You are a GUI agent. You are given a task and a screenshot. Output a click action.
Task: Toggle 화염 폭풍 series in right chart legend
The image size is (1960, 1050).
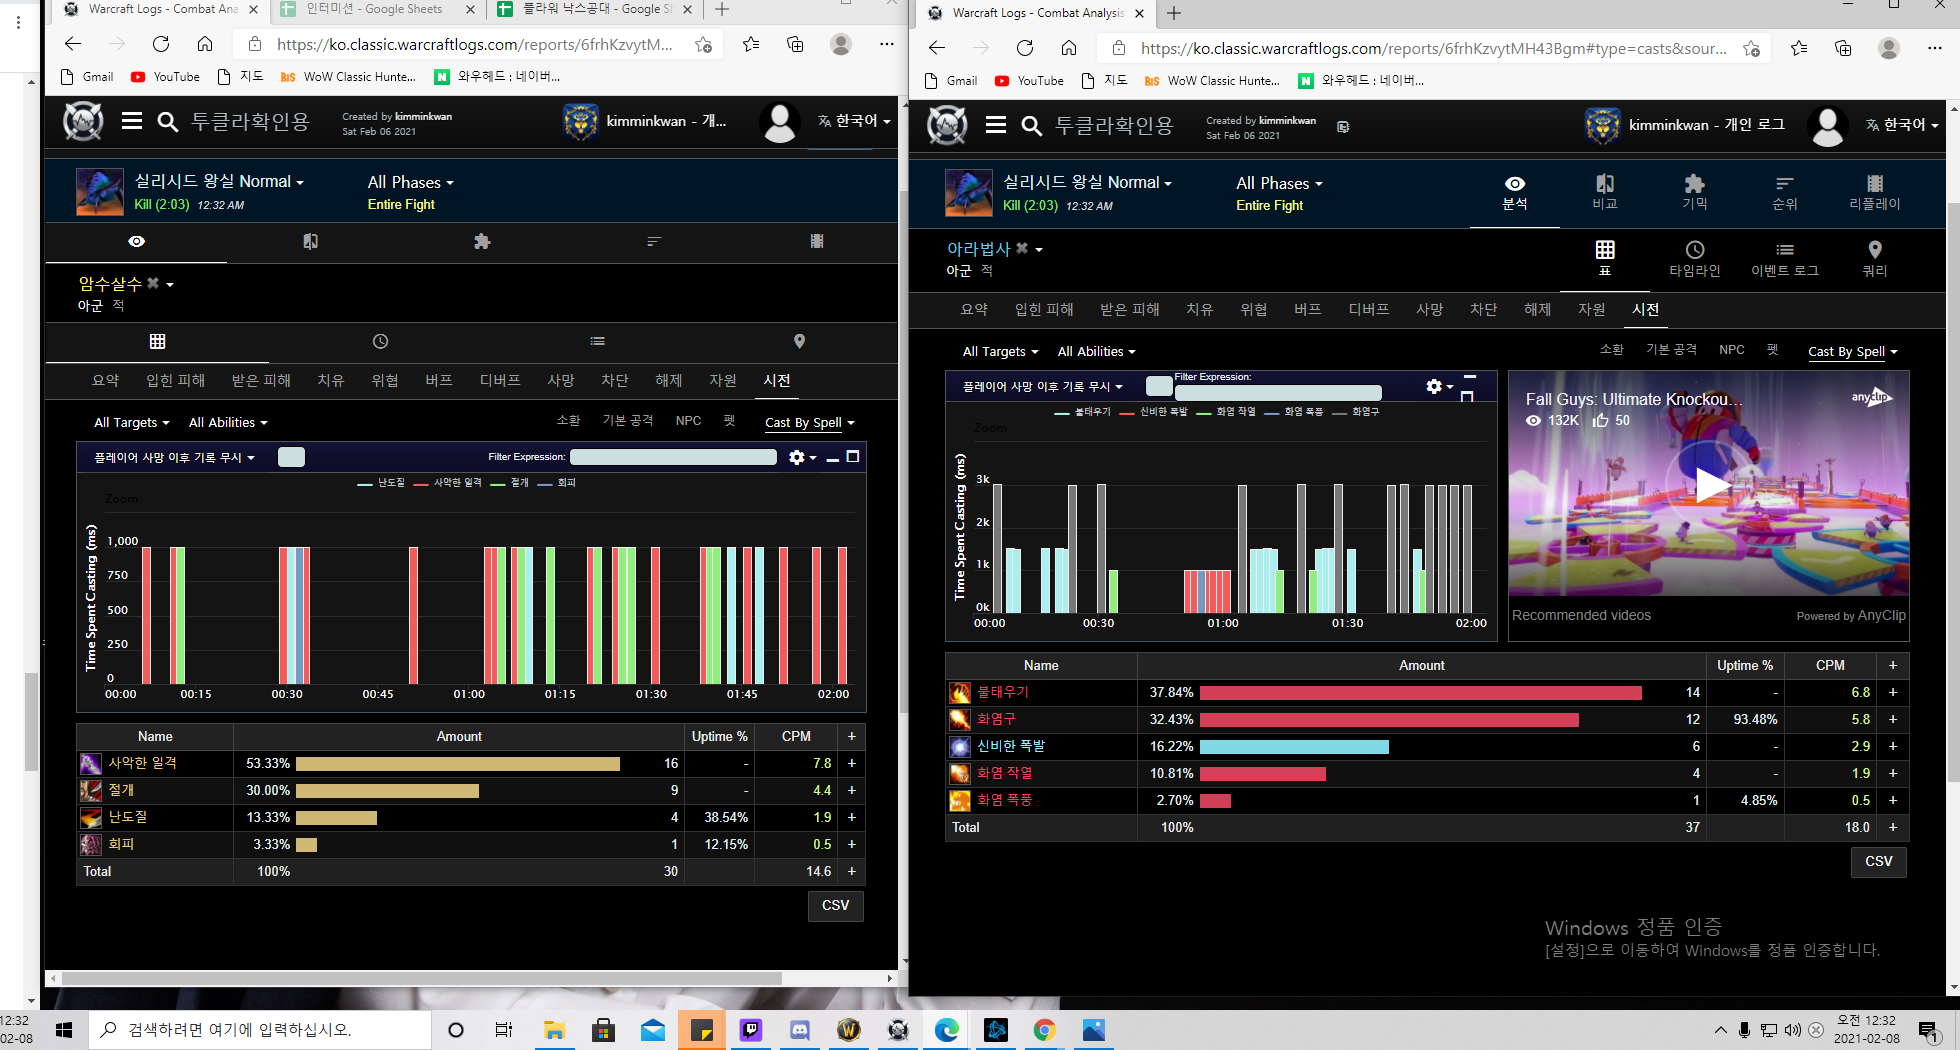click(1294, 412)
